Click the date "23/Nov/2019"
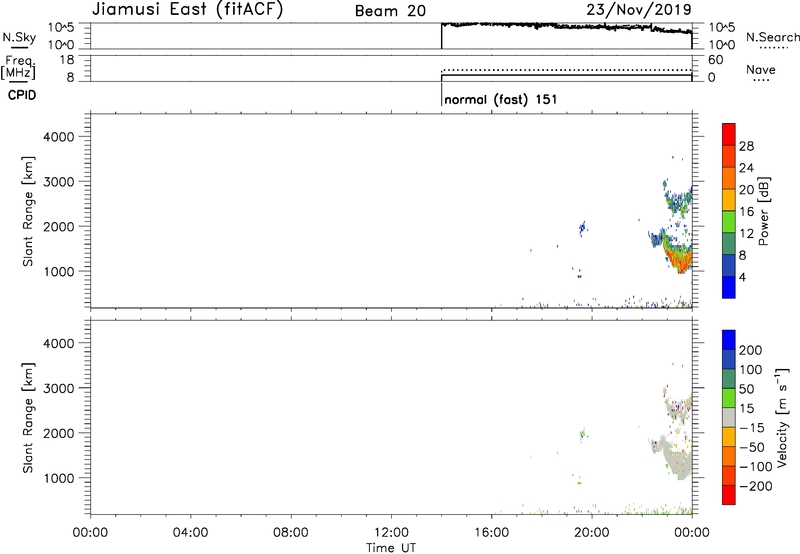Screen dimensions: 800x554 click(639, 9)
